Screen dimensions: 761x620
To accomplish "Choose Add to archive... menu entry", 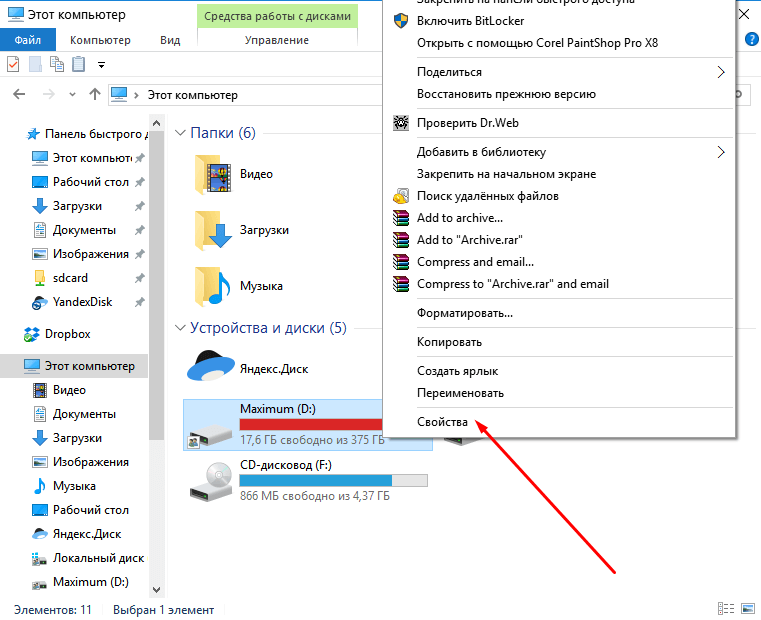I will 558,218.
